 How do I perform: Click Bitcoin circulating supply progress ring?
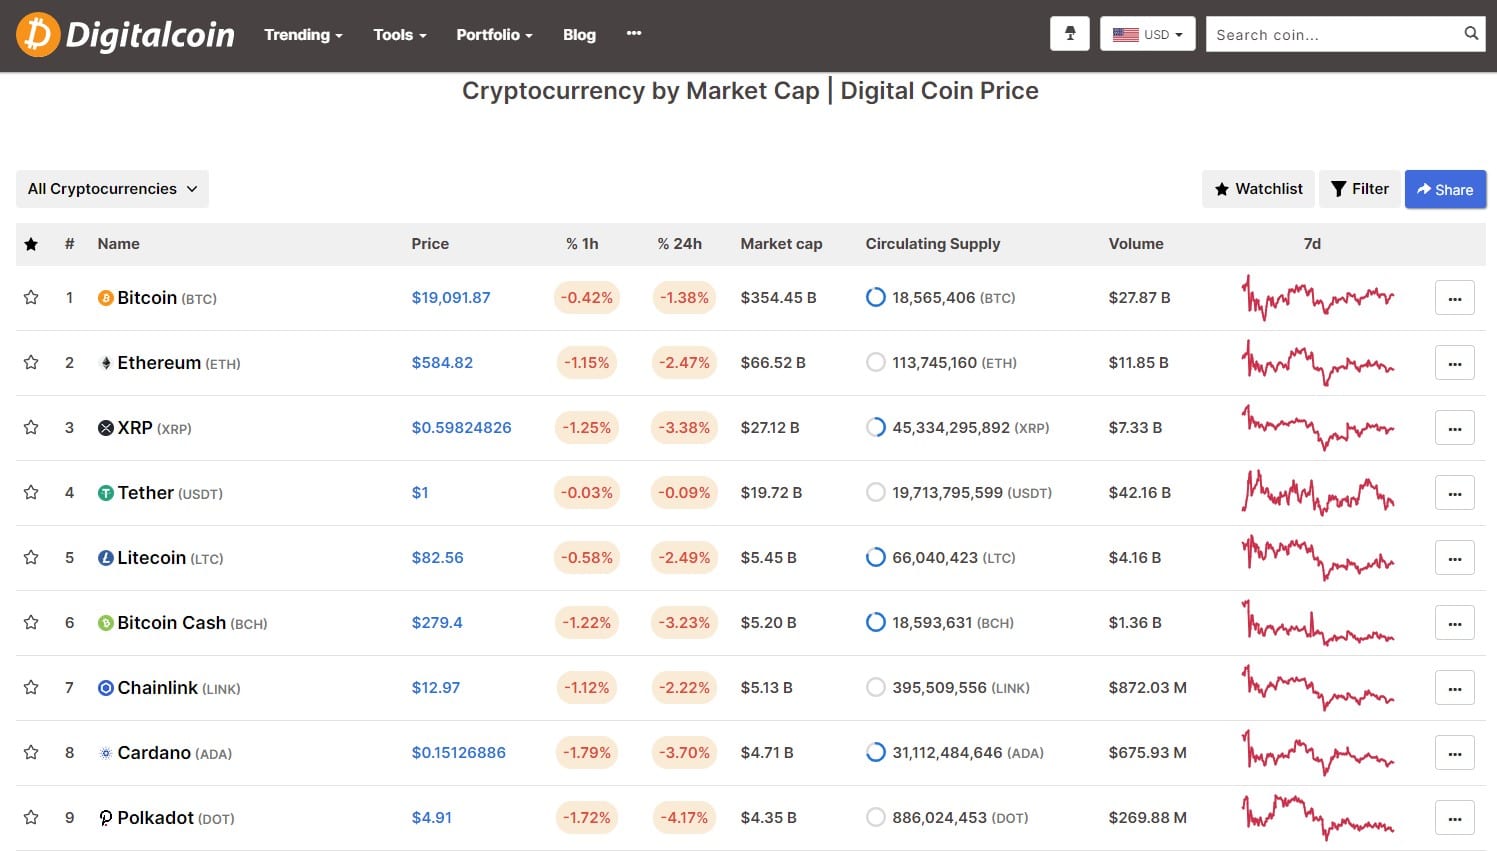pyautogui.click(x=875, y=298)
